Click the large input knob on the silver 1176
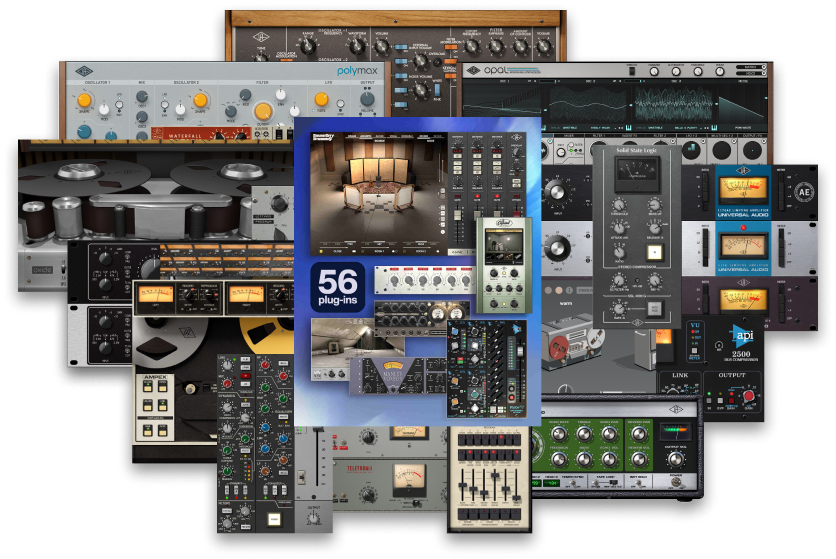Screen dimensions: 836x559 pyautogui.click(x=556, y=248)
